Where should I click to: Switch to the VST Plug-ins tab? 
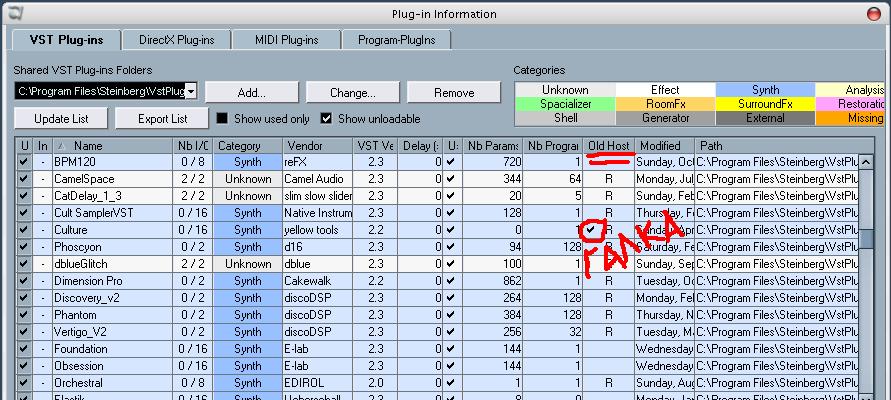coord(66,40)
